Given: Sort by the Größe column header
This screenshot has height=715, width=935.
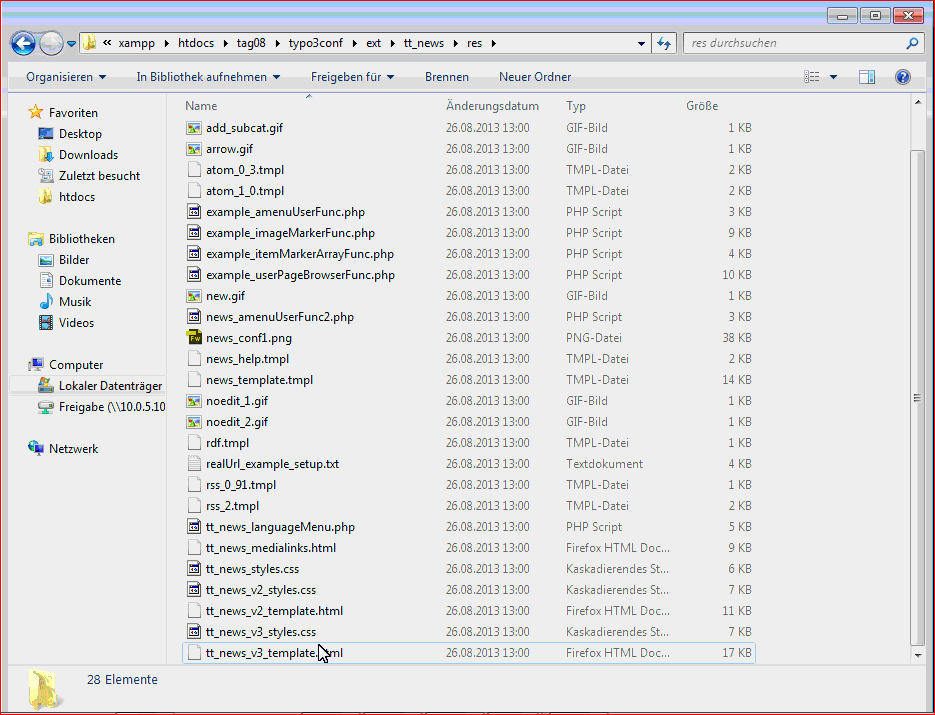Looking at the screenshot, I should pos(702,106).
